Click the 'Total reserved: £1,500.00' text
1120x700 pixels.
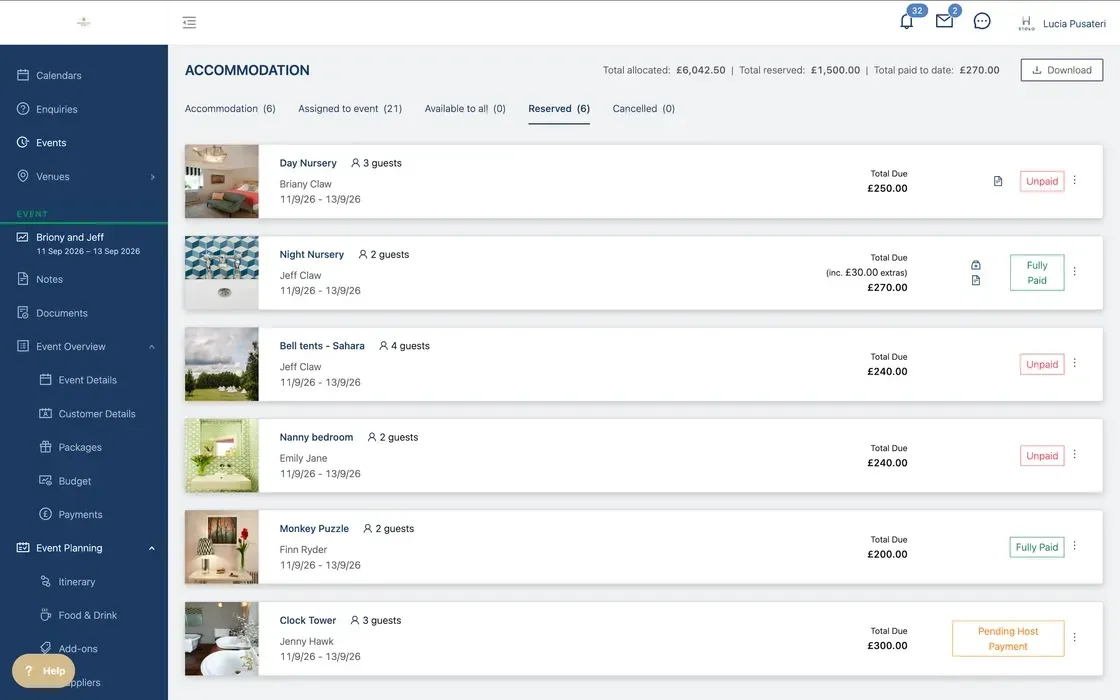pyautogui.click(x=799, y=70)
